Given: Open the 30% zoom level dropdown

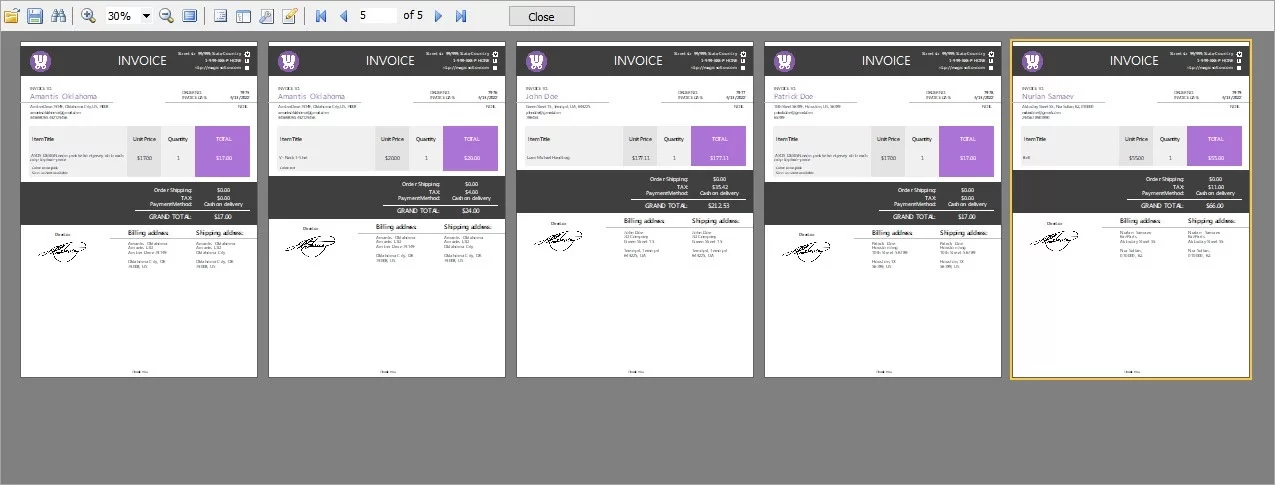Looking at the screenshot, I should tap(147, 16).
